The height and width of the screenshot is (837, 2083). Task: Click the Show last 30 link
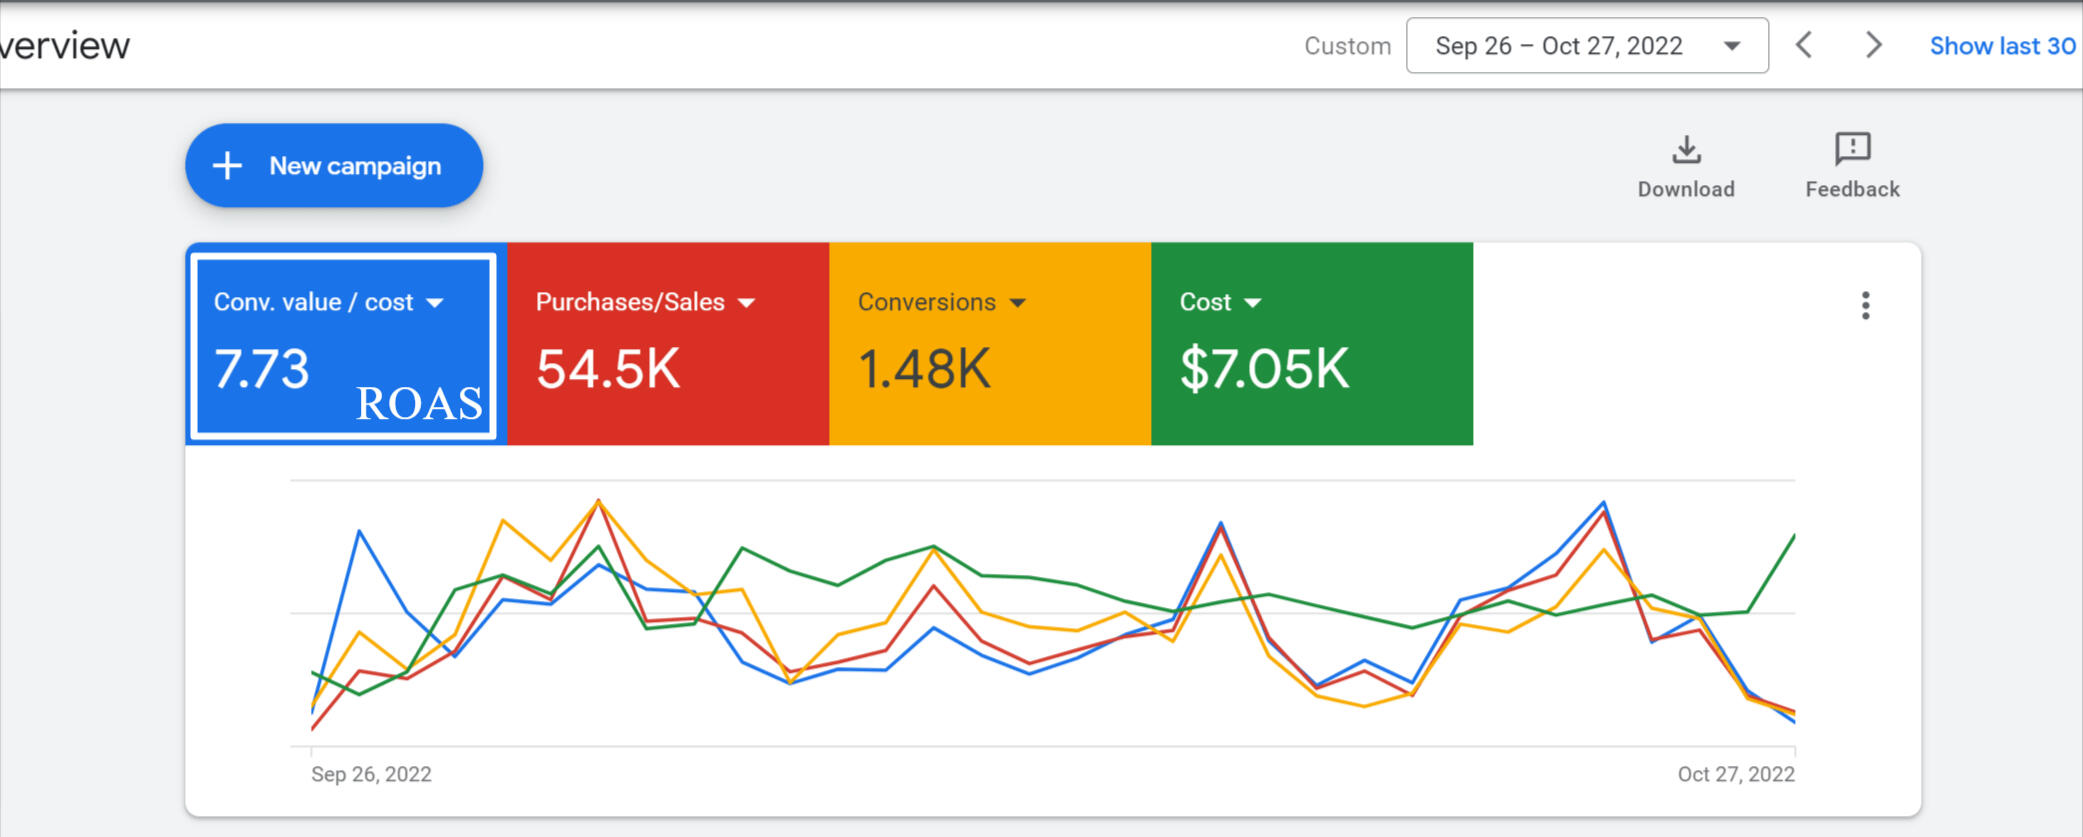[2002, 46]
